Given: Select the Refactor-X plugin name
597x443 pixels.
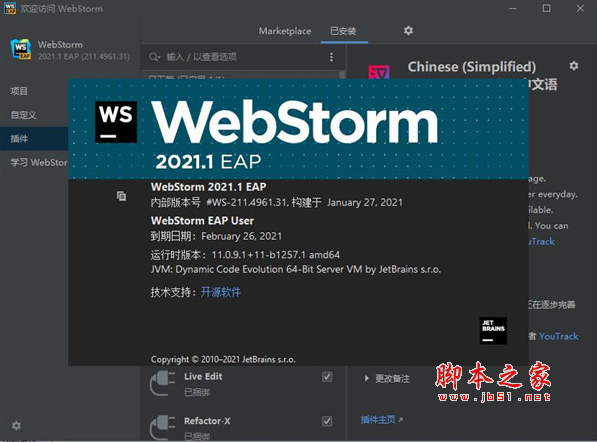Looking at the screenshot, I should click(x=207, y=421).
